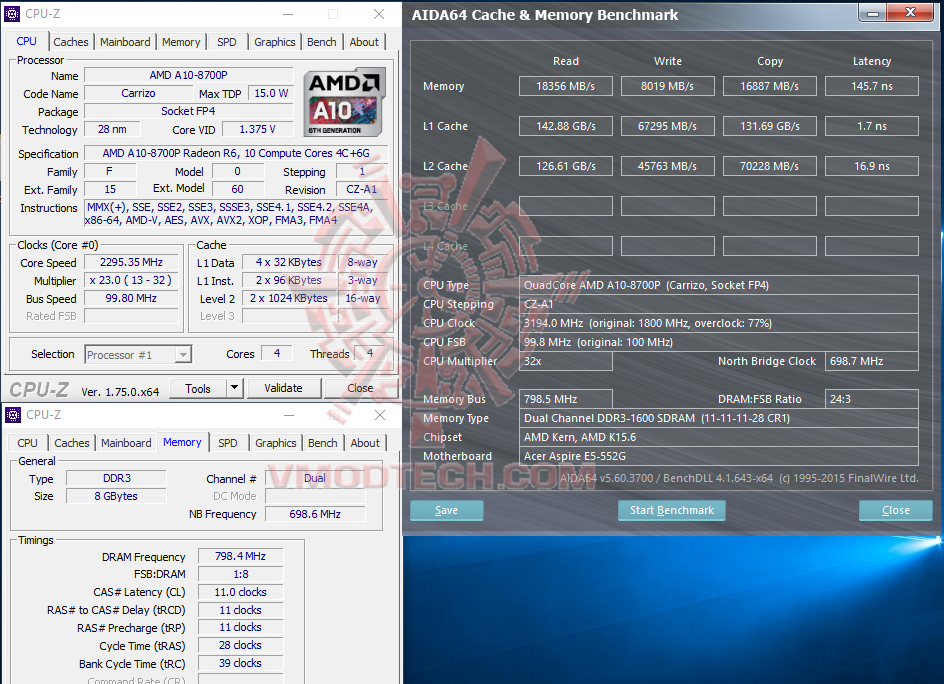Click the Memory Read value 18356 MB/s
The height and width of the screenshot is (684, 944).
(x=566, y=86)
